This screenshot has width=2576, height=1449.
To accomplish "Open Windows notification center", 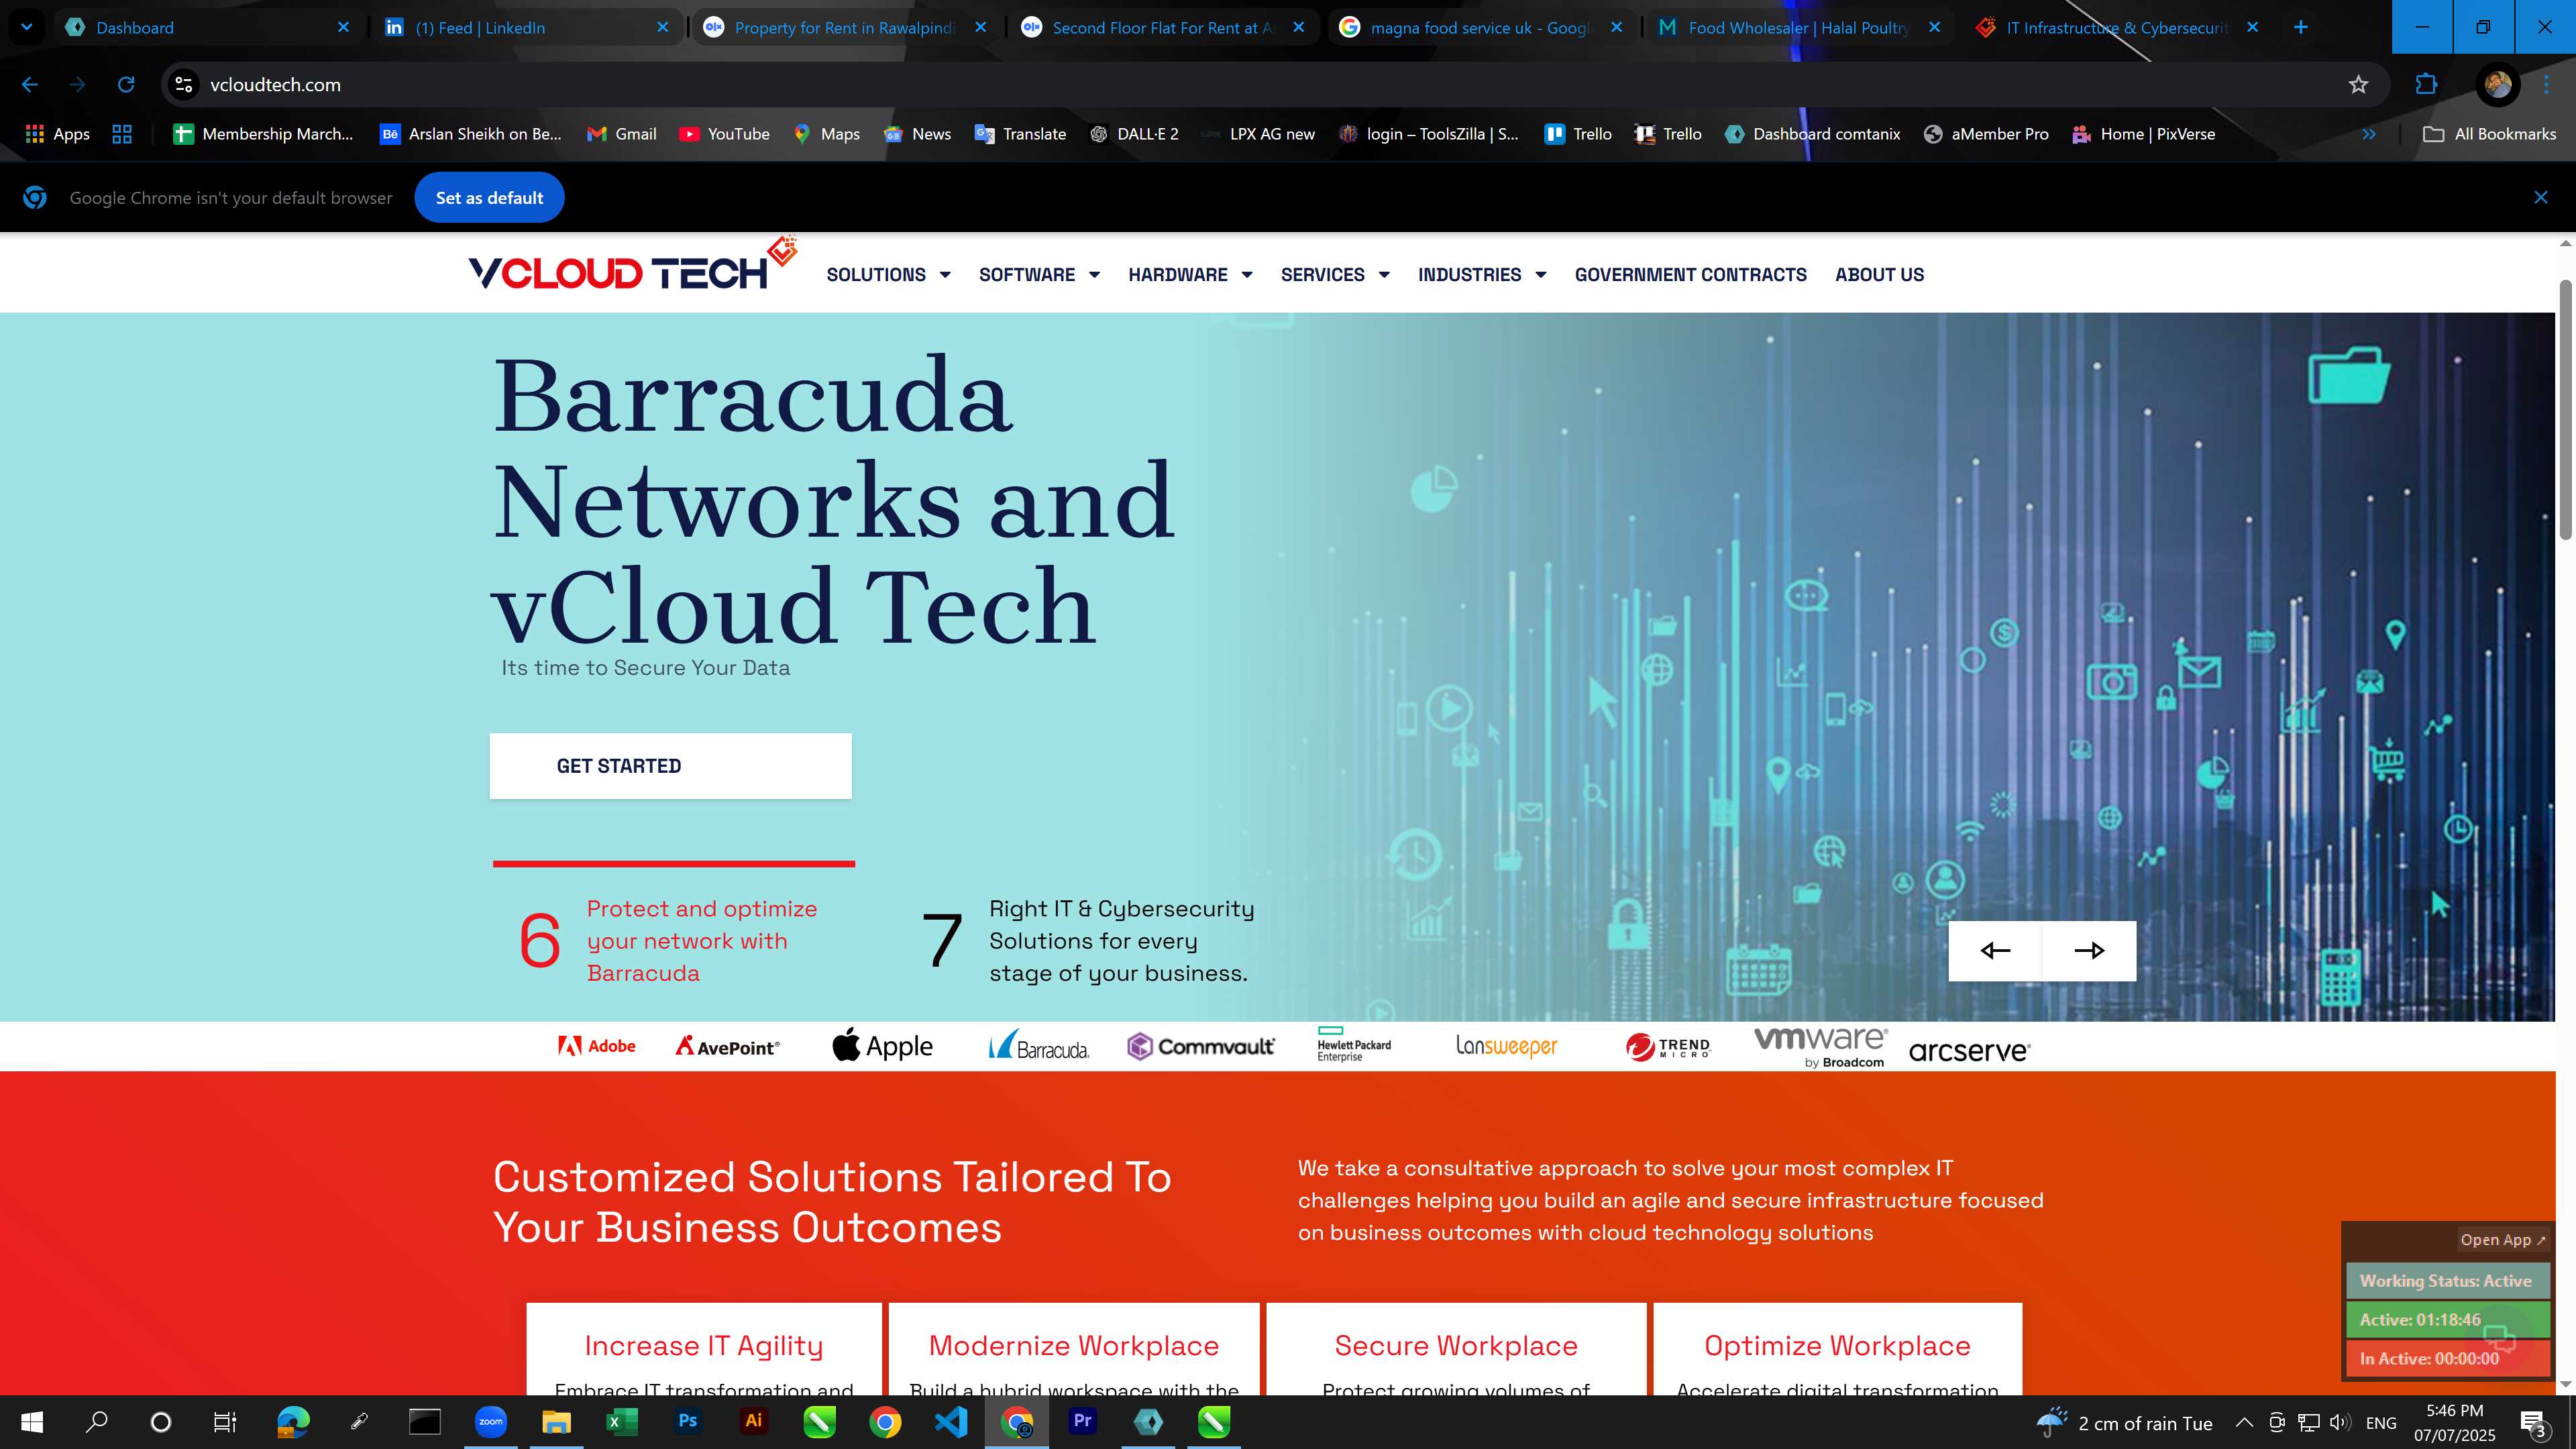I will tap(2534, 1423).
